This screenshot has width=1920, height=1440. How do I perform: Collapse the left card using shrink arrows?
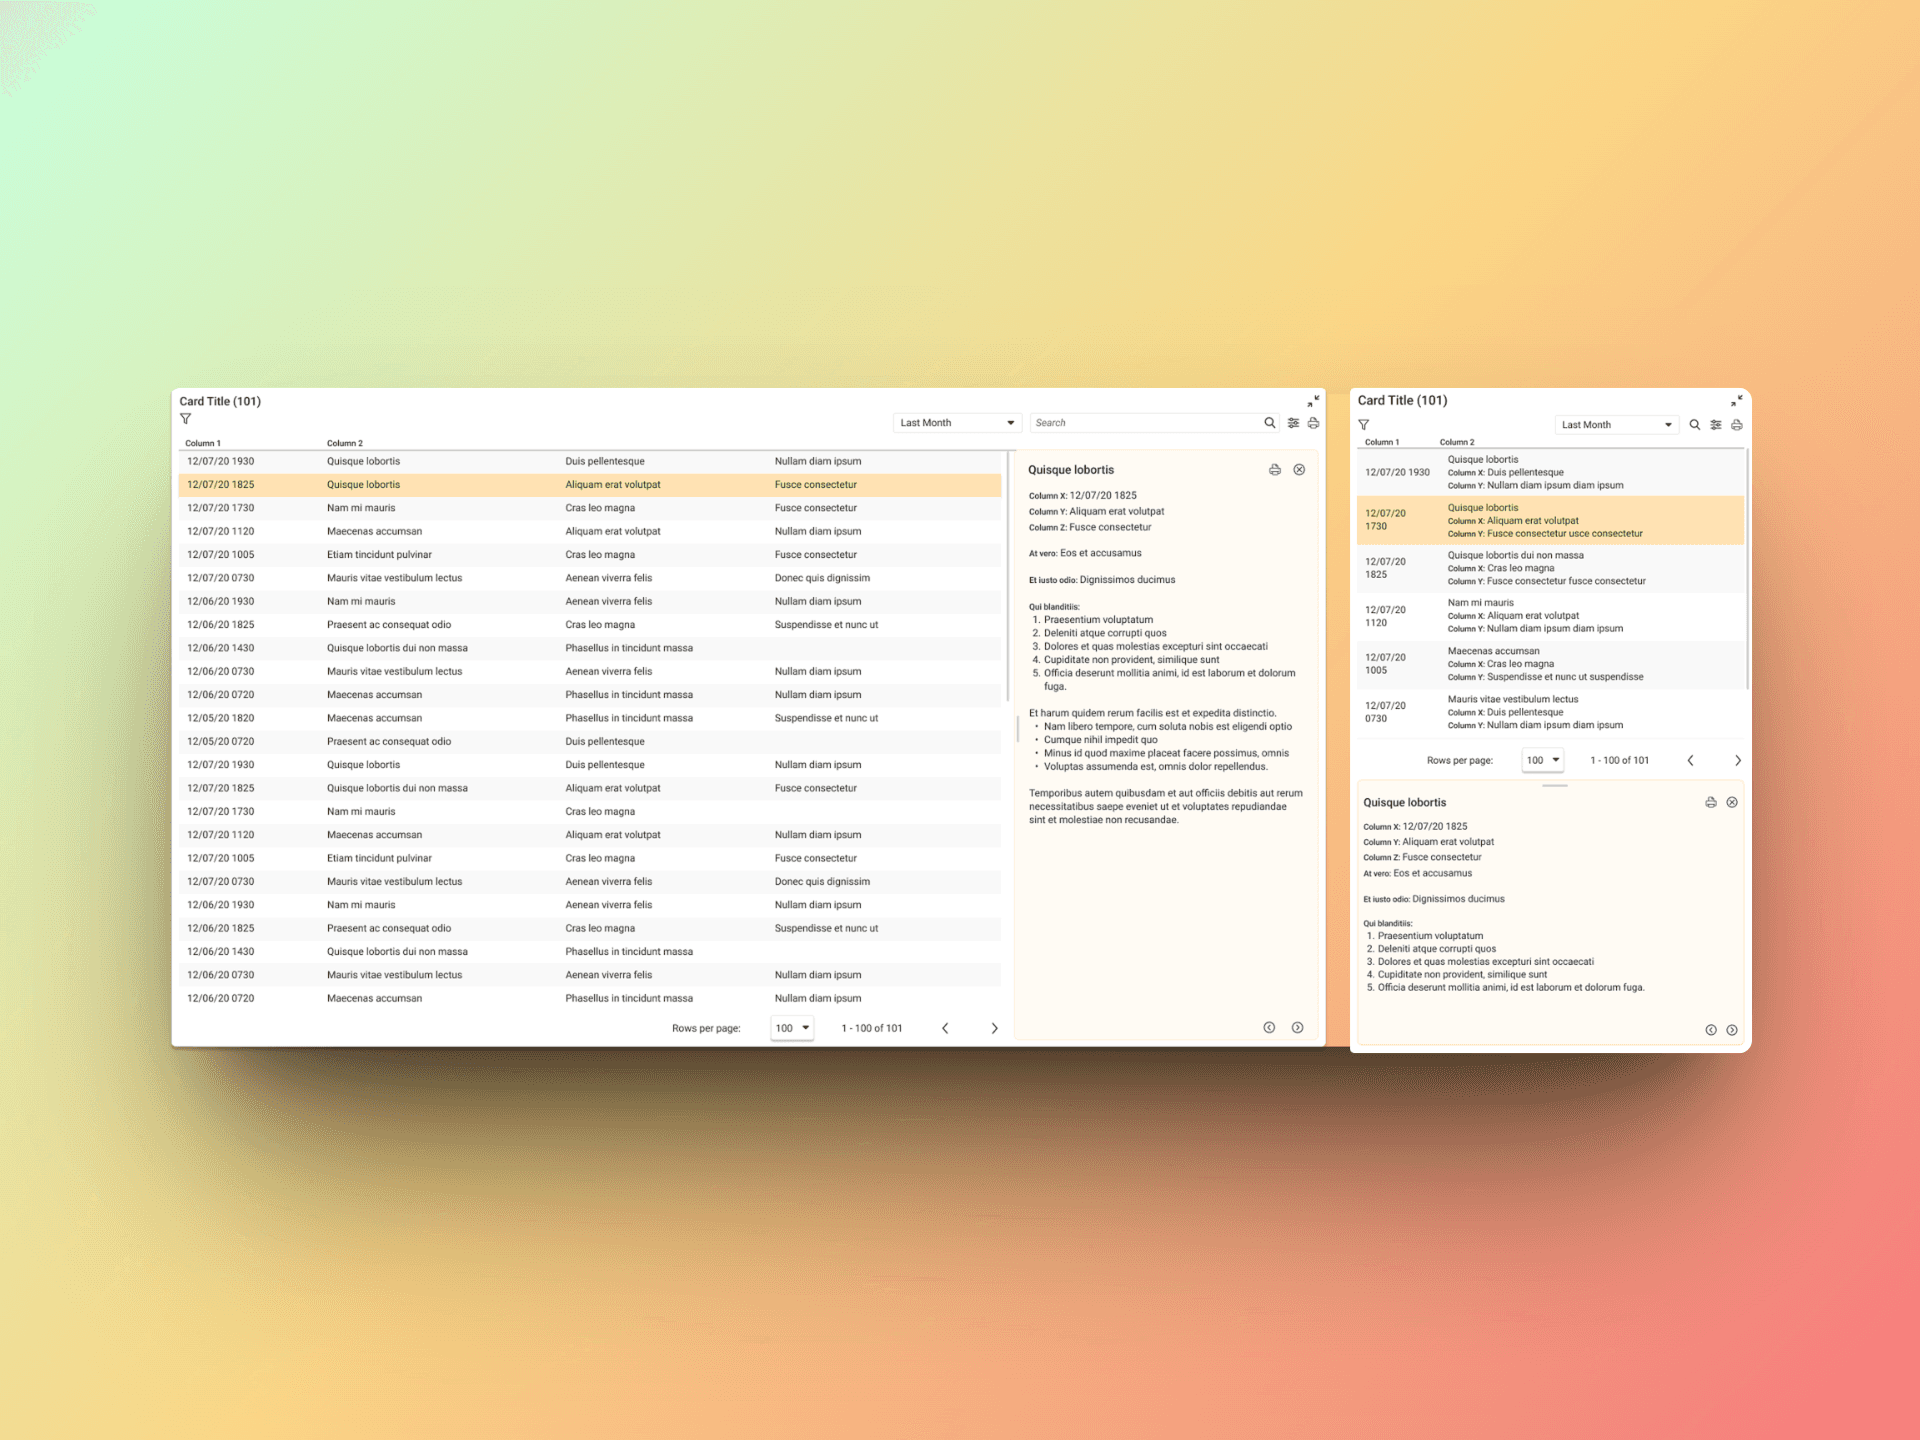point(1314,400)
